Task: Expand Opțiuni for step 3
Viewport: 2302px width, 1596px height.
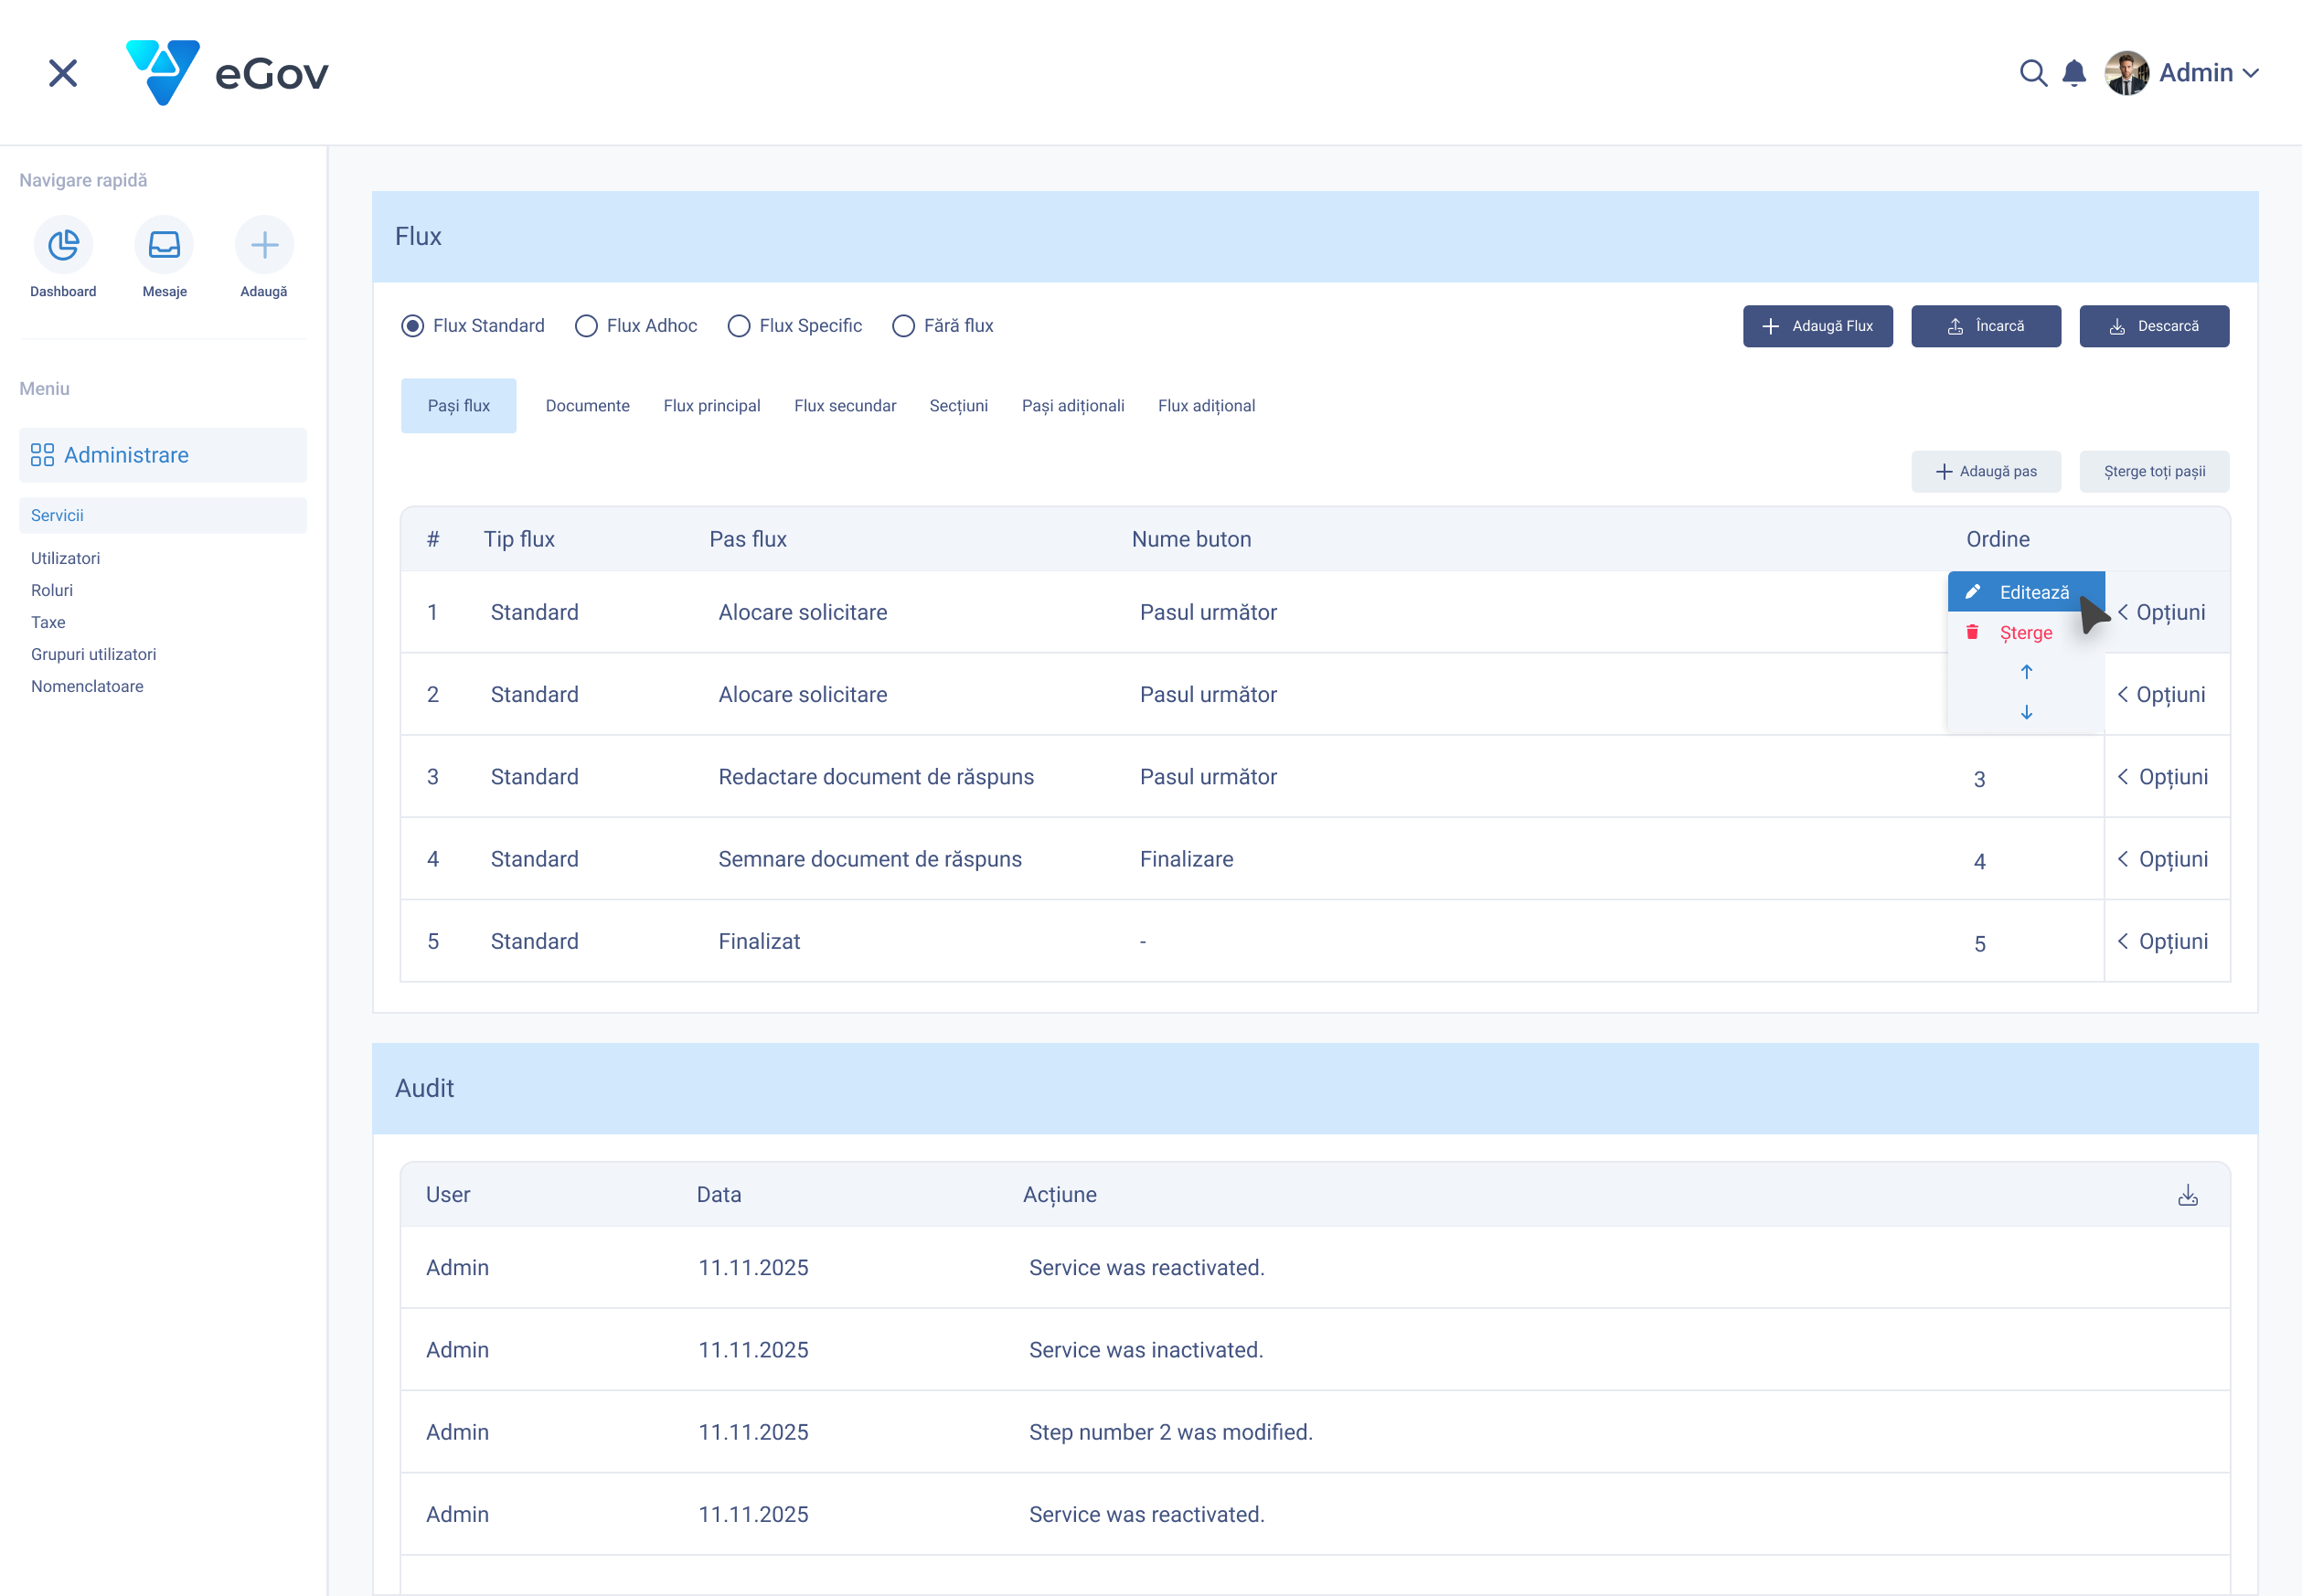Action: [2162, 777]
